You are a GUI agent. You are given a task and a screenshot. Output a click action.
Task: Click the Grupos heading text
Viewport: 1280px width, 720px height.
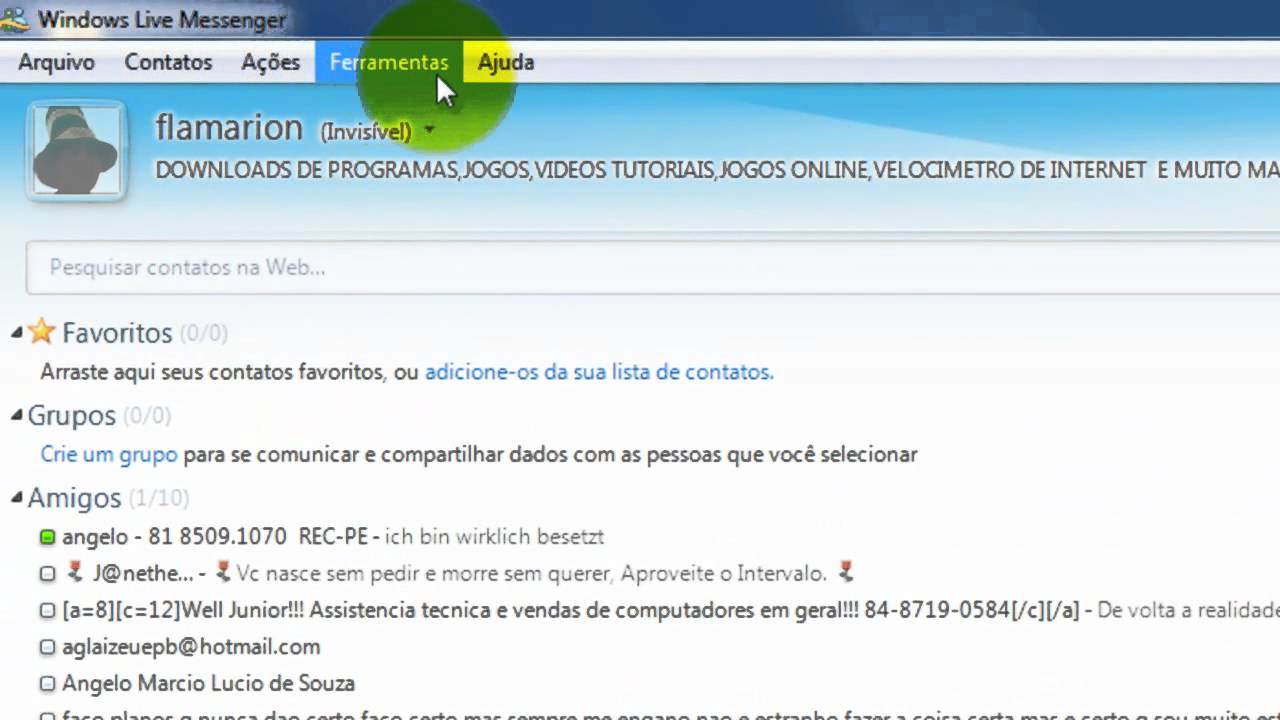[72, 415]
